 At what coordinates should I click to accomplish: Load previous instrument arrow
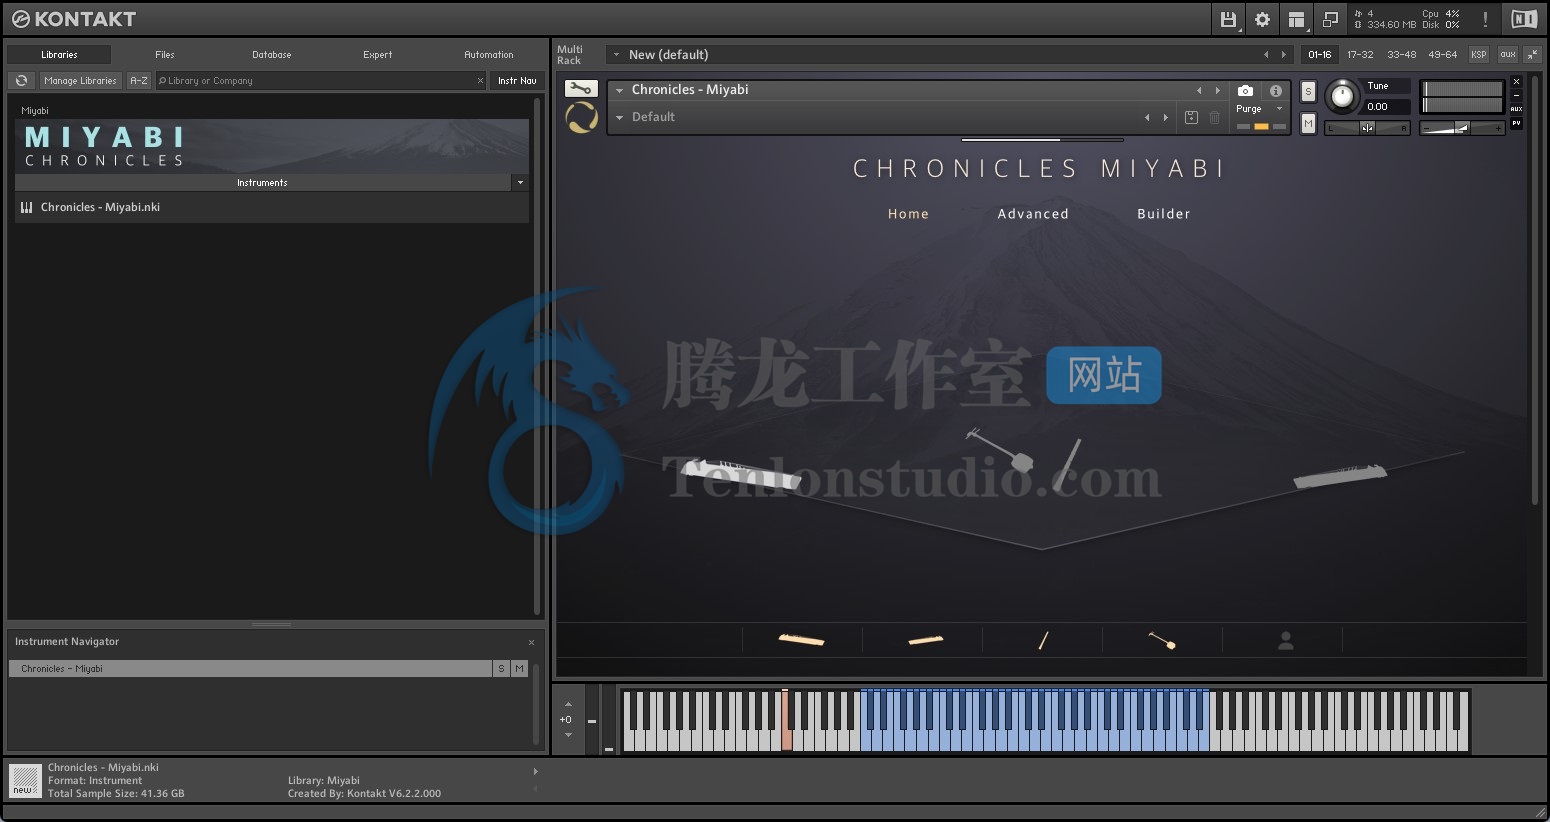pyautogui.click(x=1199, y=90)
